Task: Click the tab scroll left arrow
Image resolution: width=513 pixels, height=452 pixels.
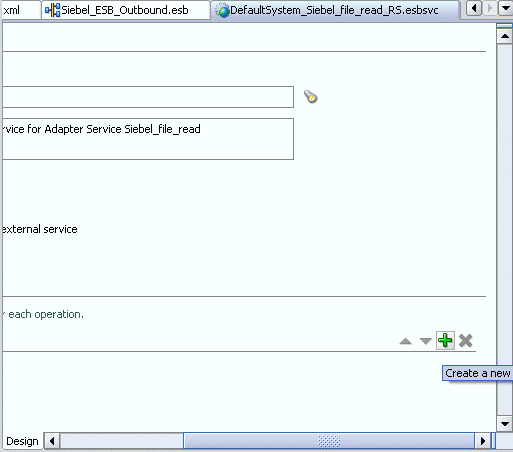Action: click(x=474, y=8)
